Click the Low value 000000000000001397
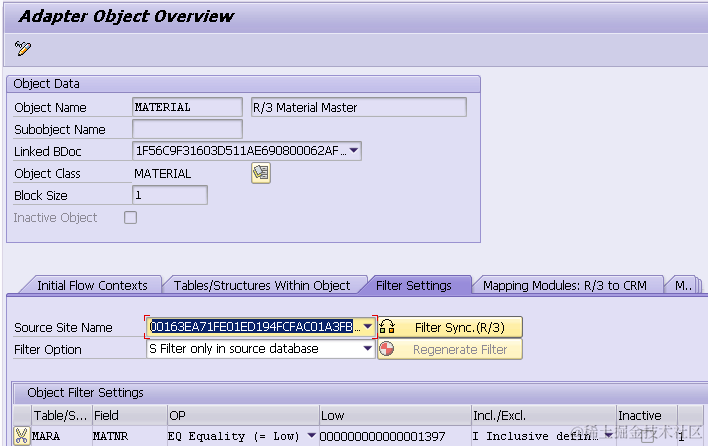This screenshot has width=708, height=446. [382, 437]
